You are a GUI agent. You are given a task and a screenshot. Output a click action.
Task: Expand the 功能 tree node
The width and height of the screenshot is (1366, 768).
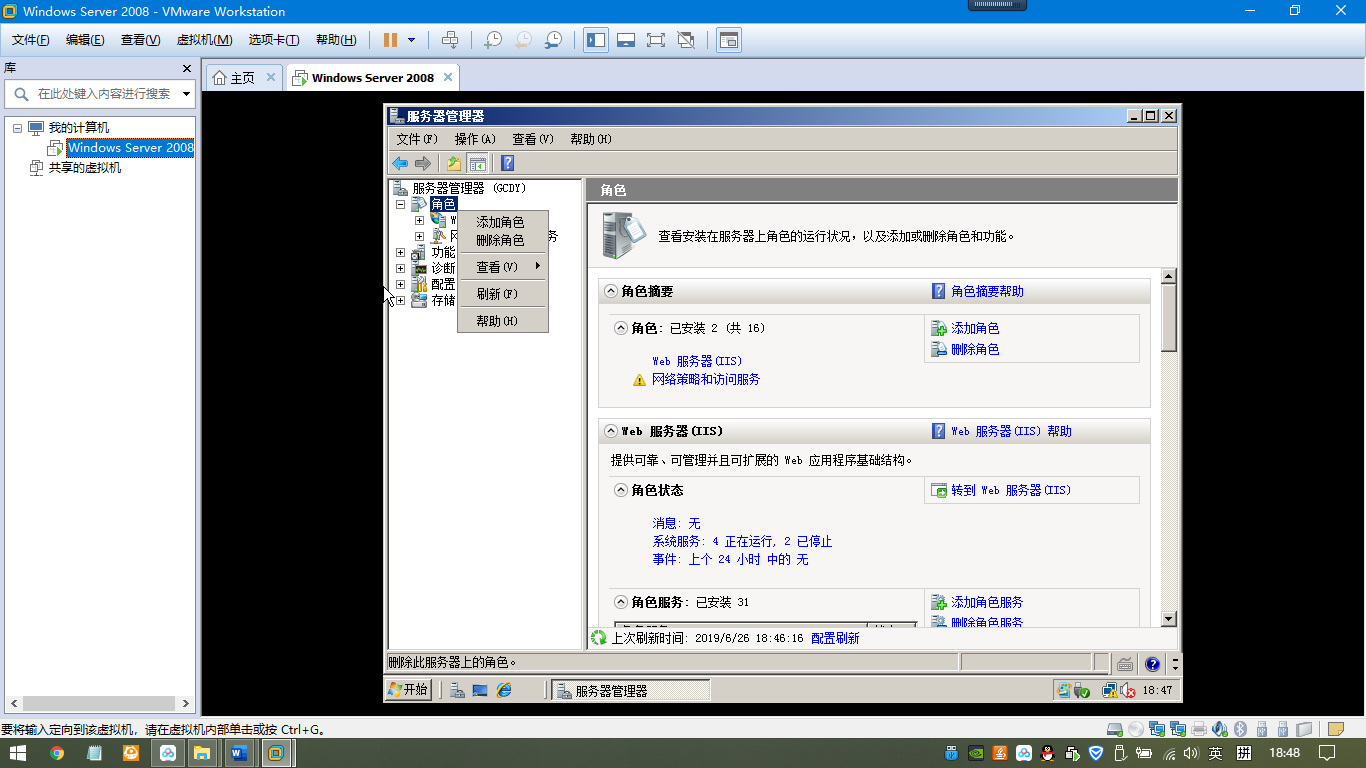(x=400, y=252)
